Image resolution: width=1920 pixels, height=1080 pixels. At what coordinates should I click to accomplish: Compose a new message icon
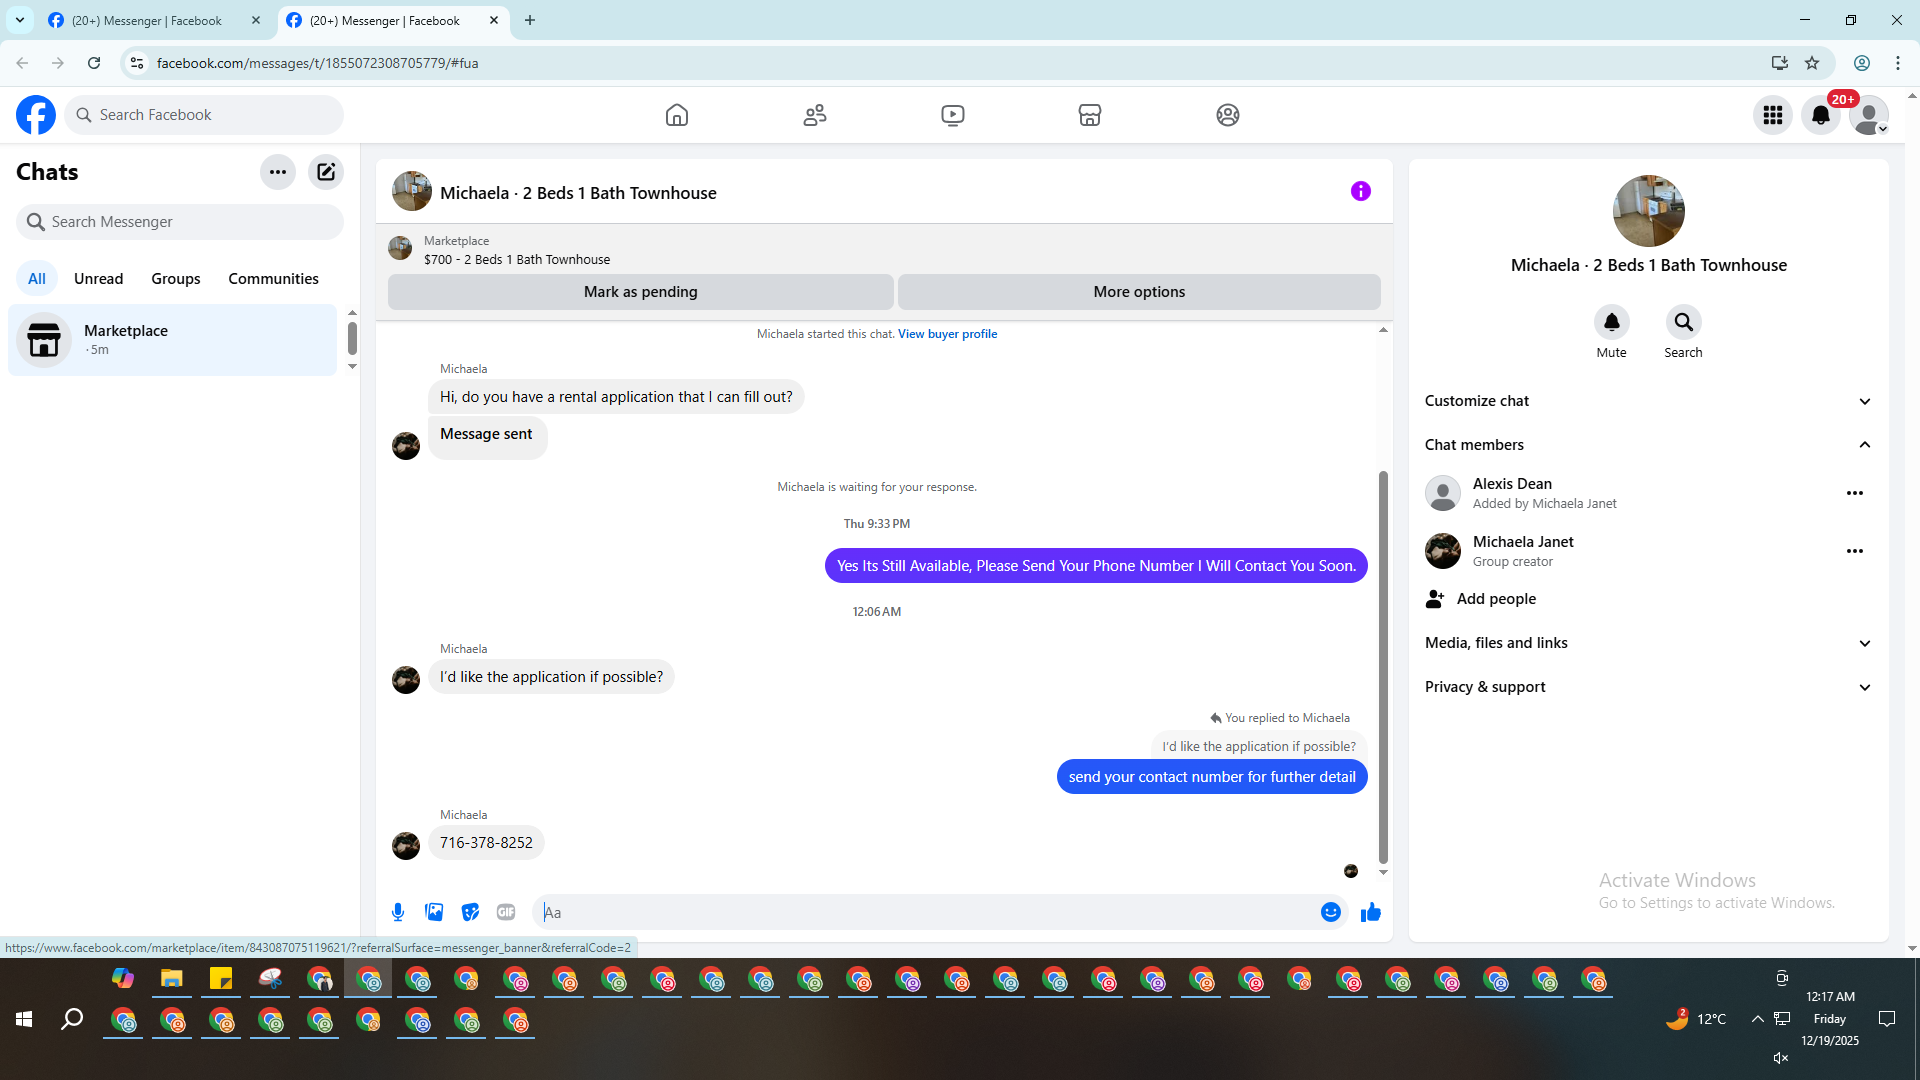click(x=326, y=172)
